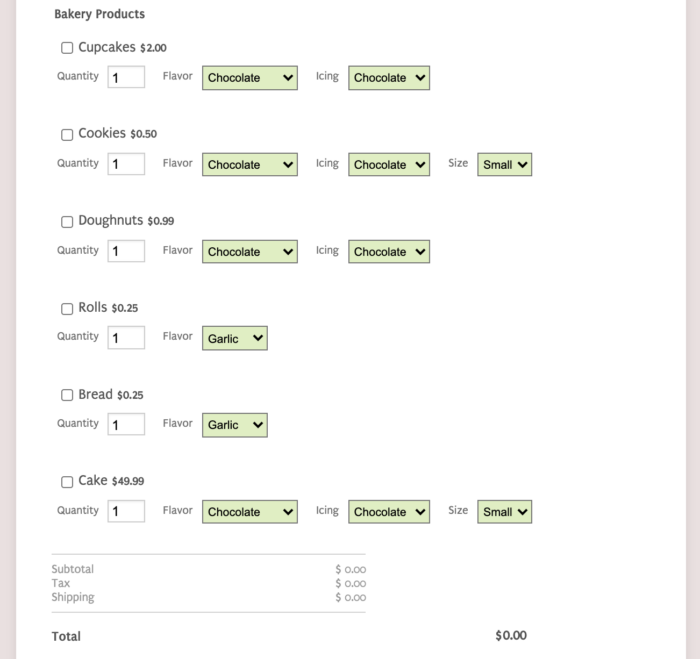This screenshot has height=659, width=700.
Task: Toggle the Bread checkbox
Action: 67,396
